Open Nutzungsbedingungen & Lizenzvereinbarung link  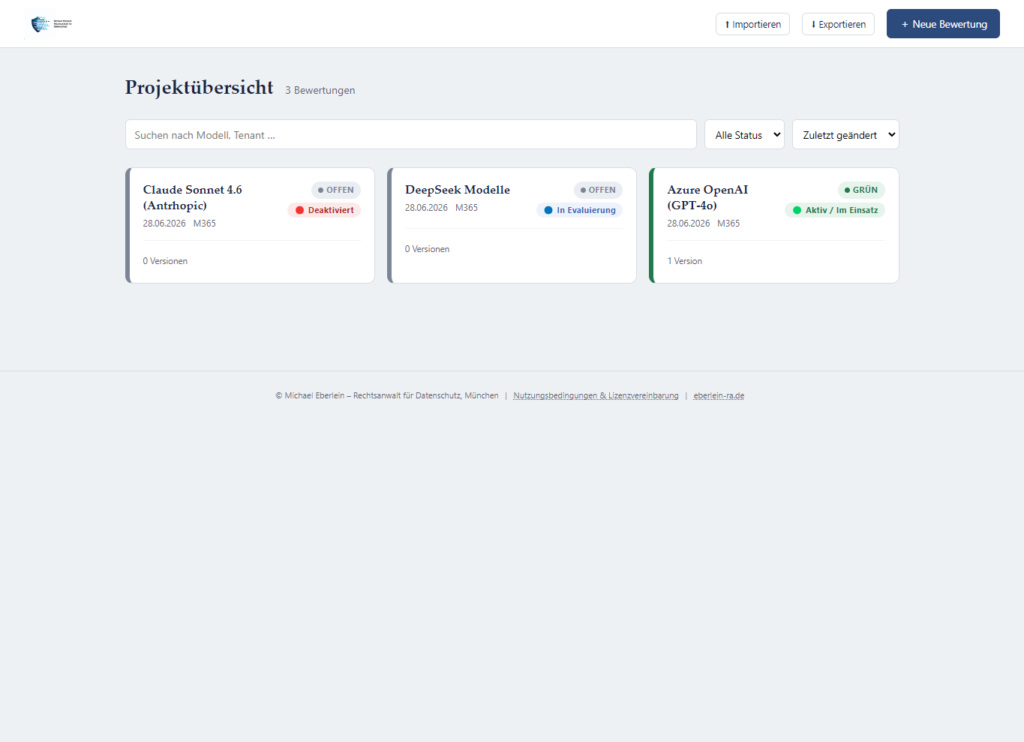(x=596, y=396)
